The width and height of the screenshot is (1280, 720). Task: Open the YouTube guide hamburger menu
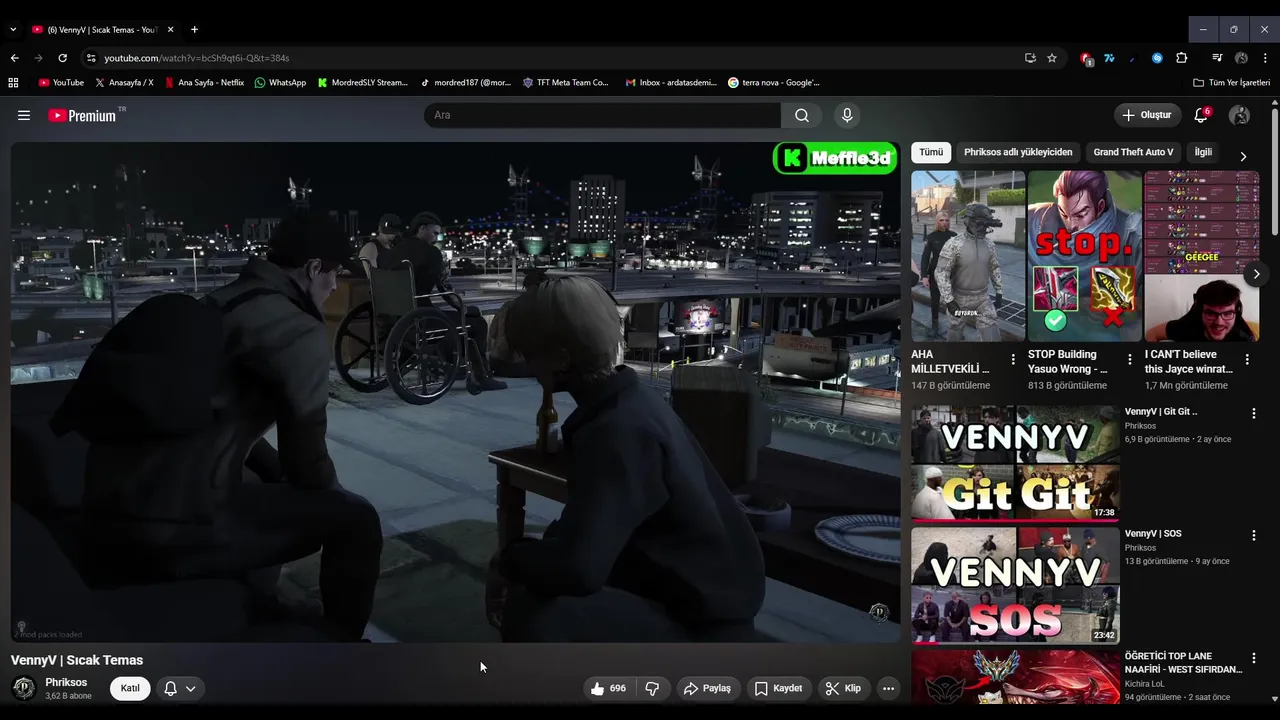(24, 115)
